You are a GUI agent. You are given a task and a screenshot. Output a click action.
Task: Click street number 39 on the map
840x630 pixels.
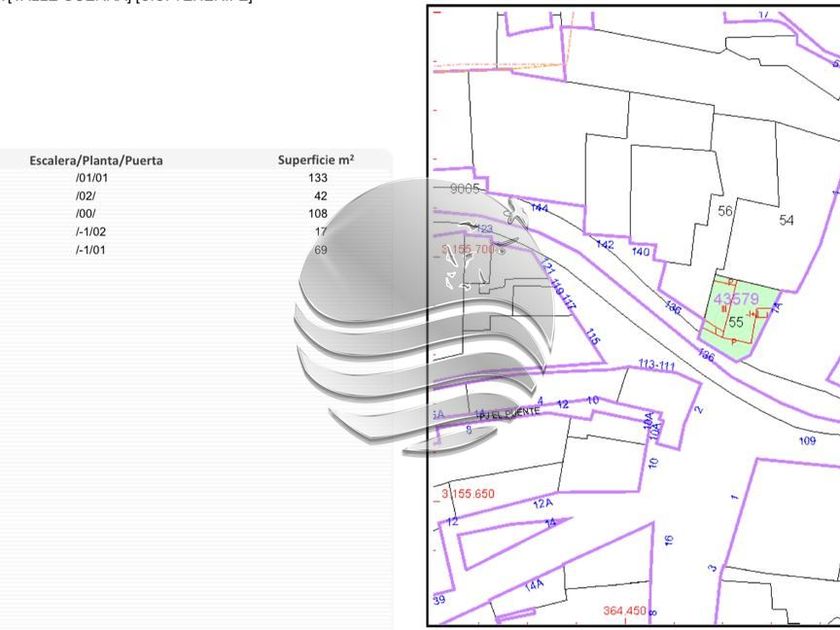pyautogui.click(x=439, y=599)
